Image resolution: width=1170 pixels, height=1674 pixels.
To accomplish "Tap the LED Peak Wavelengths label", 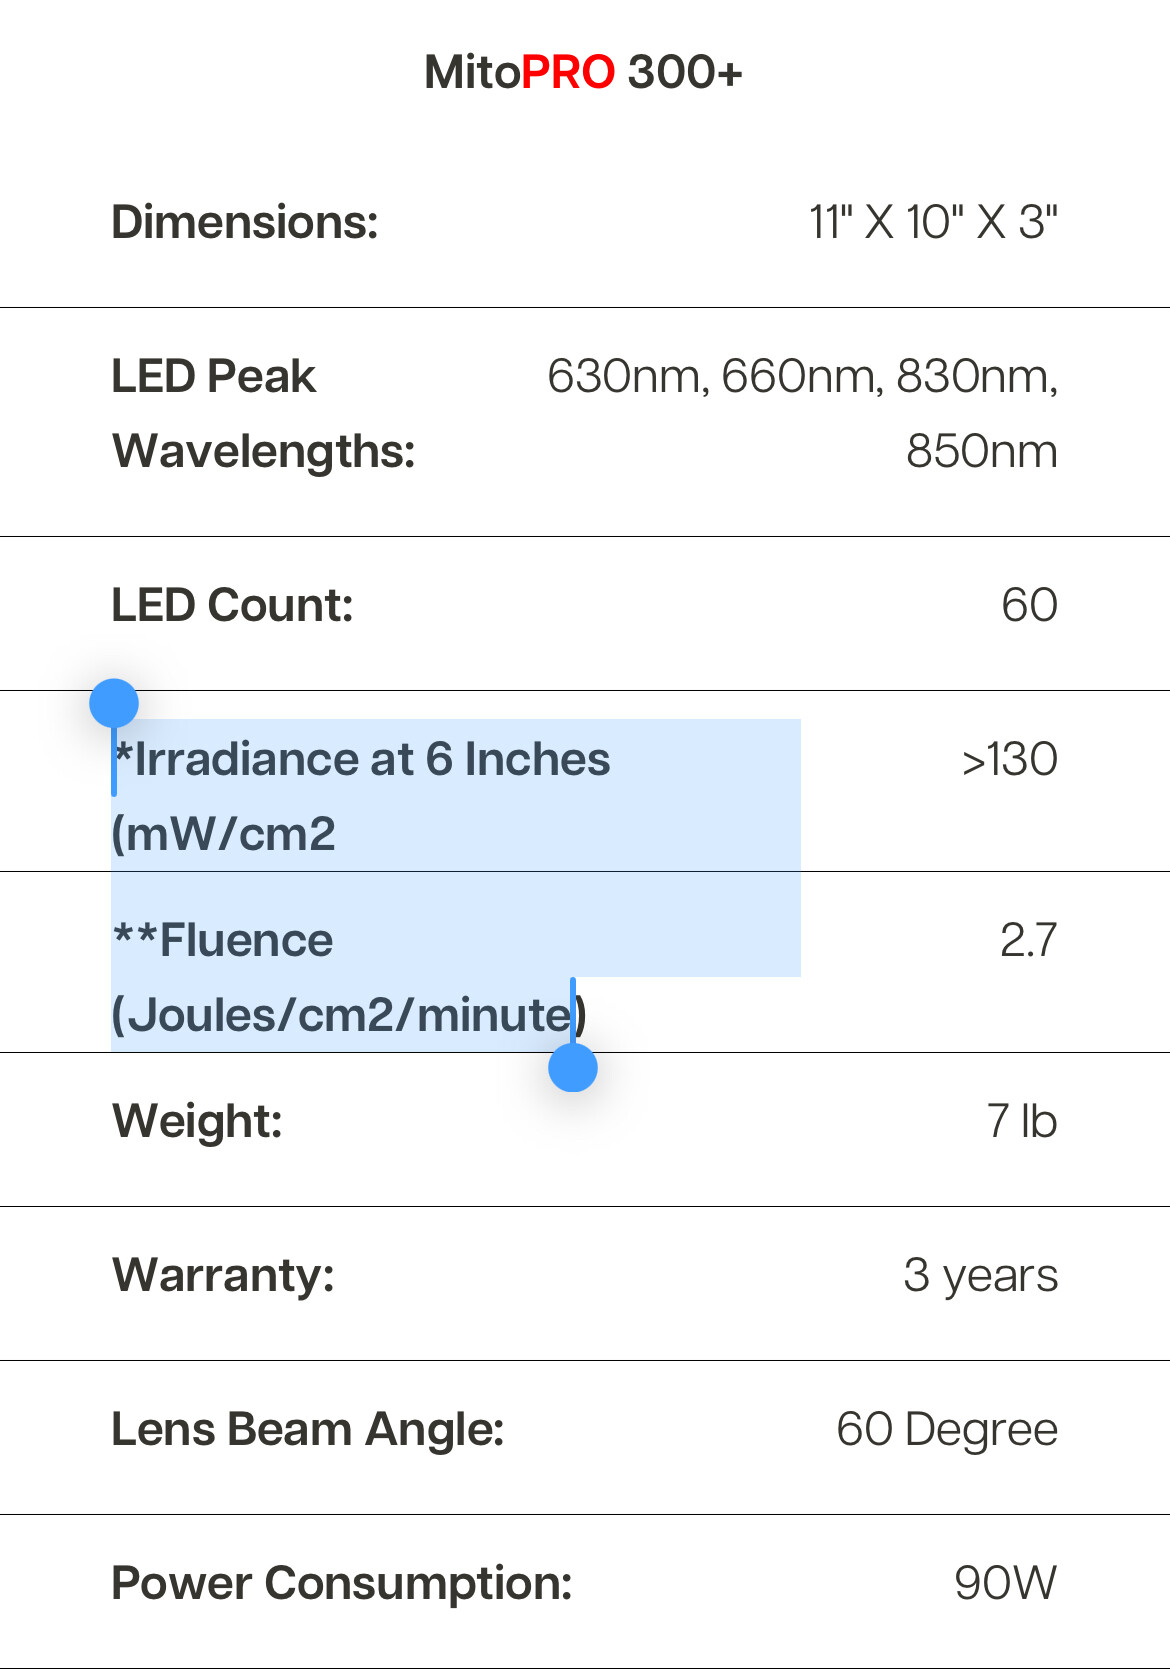I will point(263,414).
